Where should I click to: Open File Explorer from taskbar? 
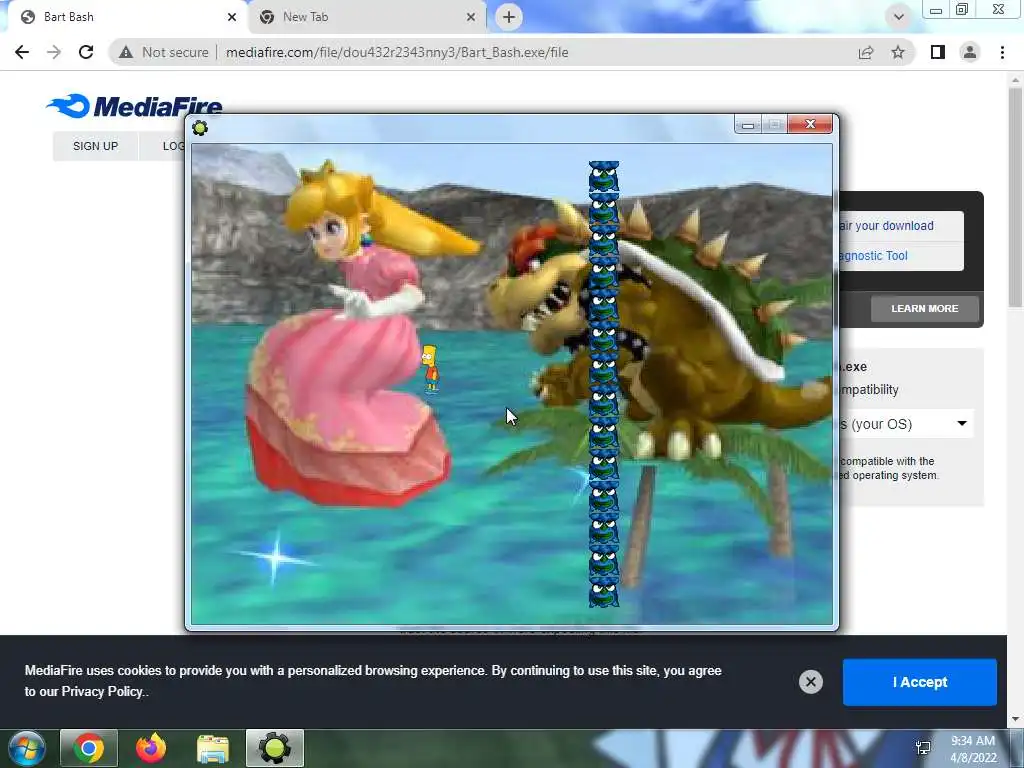coord(213,748)
